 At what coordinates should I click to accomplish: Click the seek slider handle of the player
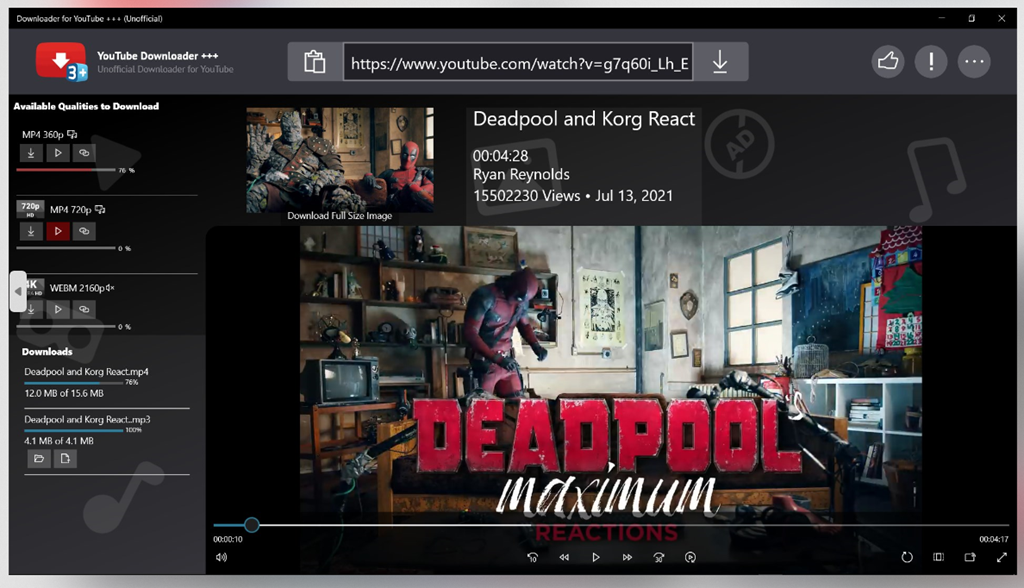pos(251,525)
